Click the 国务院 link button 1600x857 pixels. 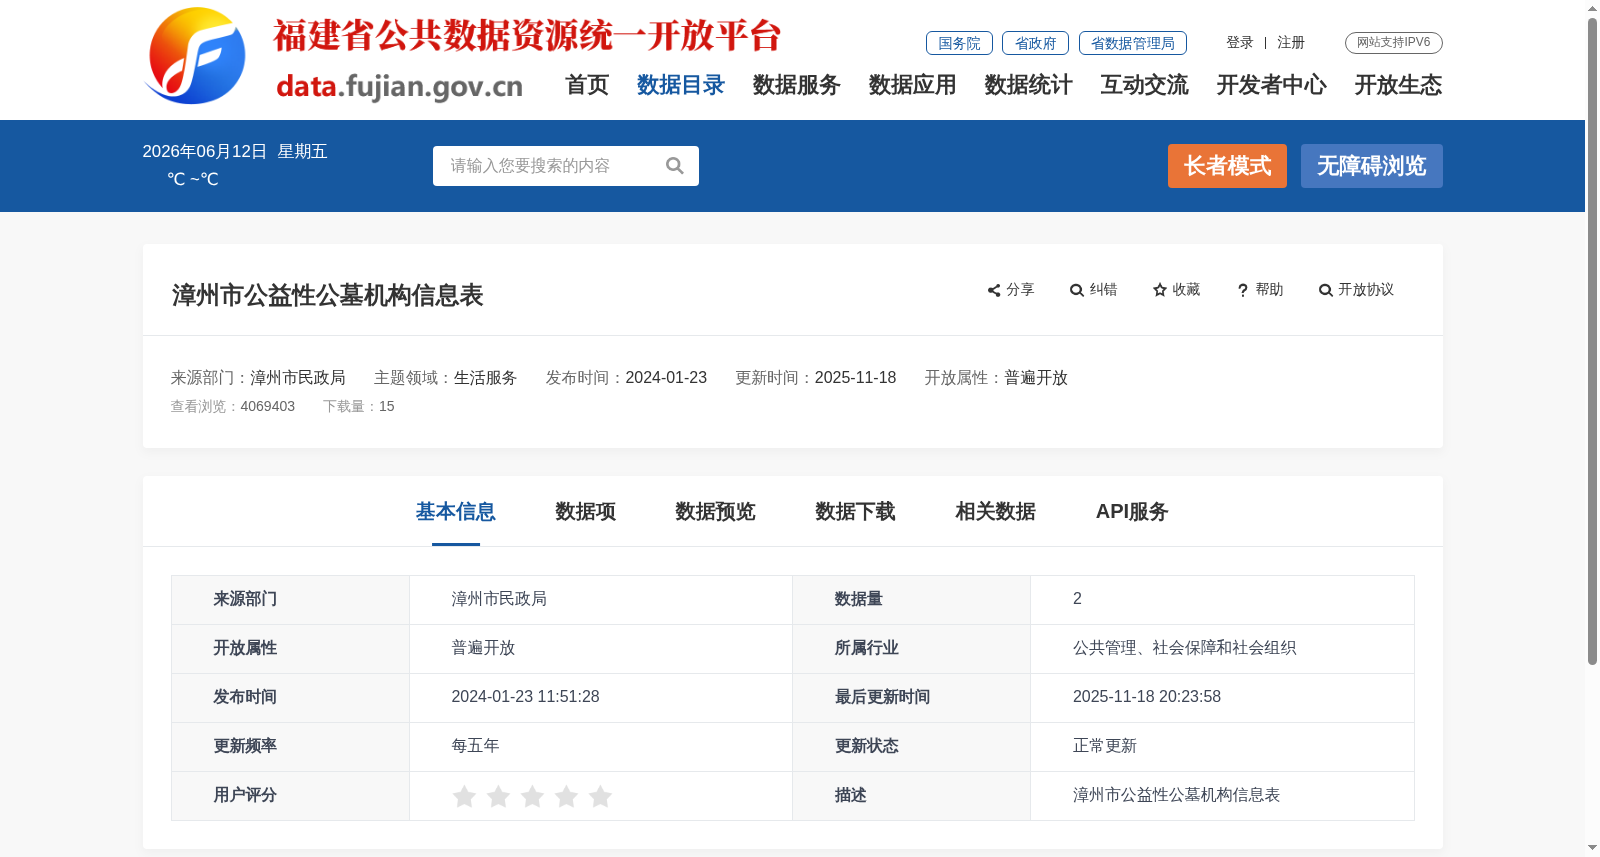[x=959, y=43]
